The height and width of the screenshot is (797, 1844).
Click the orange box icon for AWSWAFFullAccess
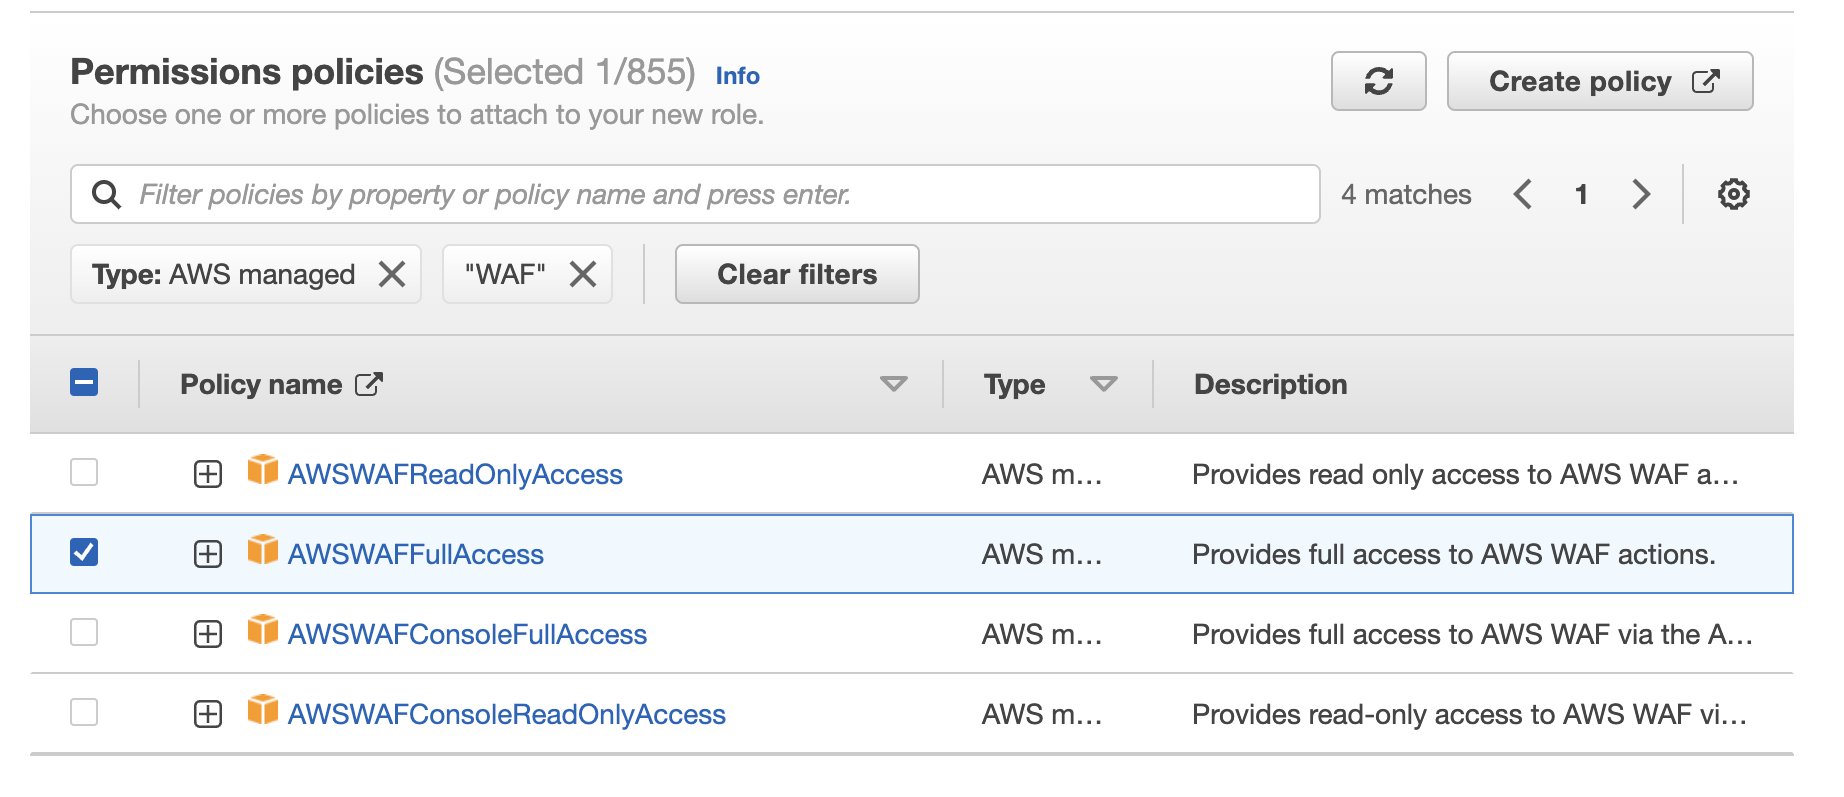pyautogui.click(x=263, y=549)
